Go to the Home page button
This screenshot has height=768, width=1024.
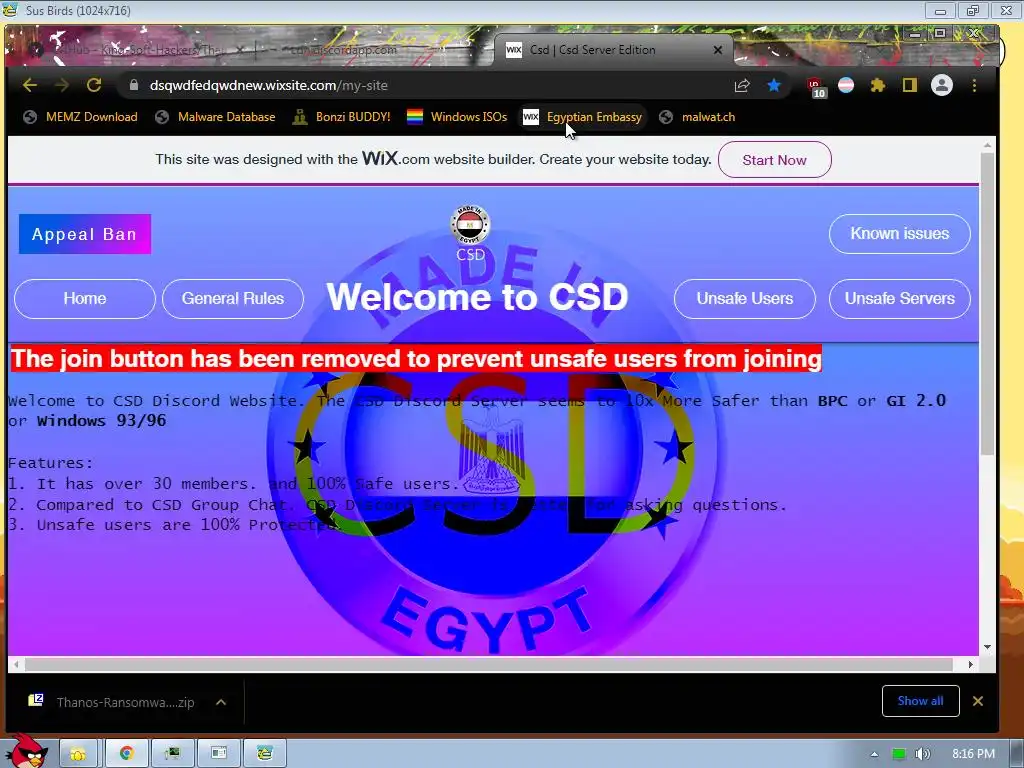tap(85, 298)
